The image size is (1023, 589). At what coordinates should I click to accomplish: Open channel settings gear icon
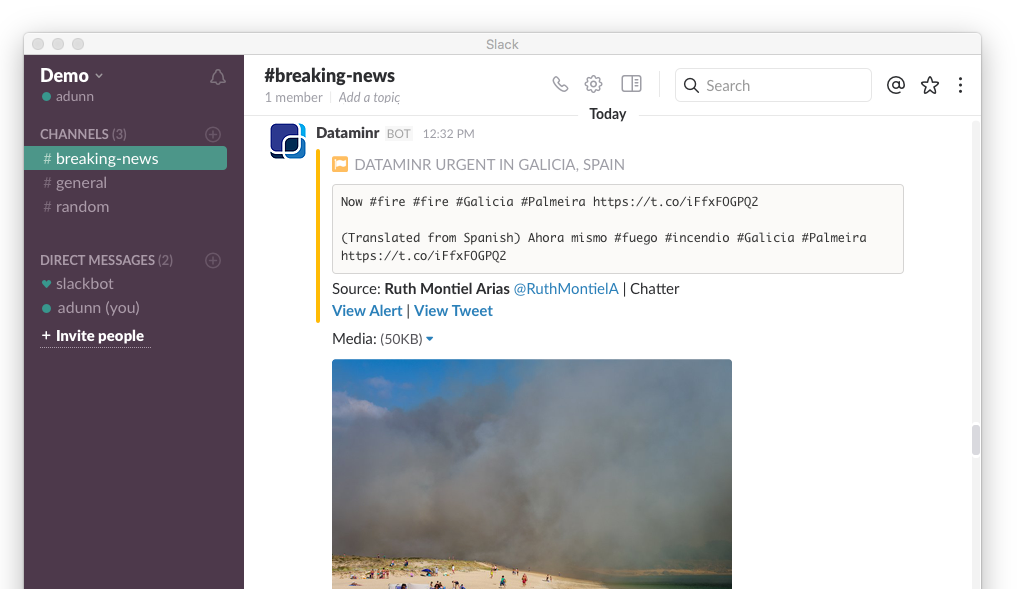tap(593, 85)
